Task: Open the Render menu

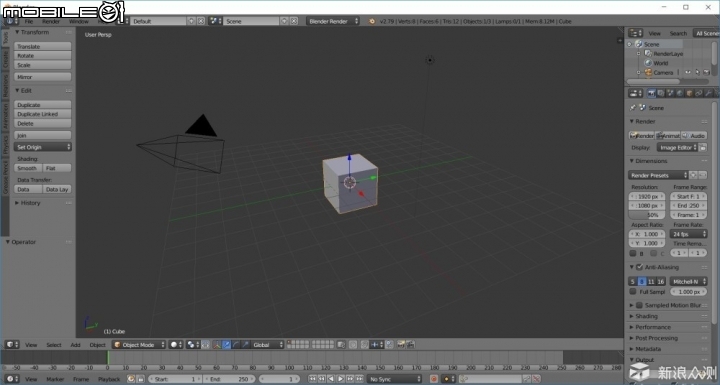Action: click(51, 22)
